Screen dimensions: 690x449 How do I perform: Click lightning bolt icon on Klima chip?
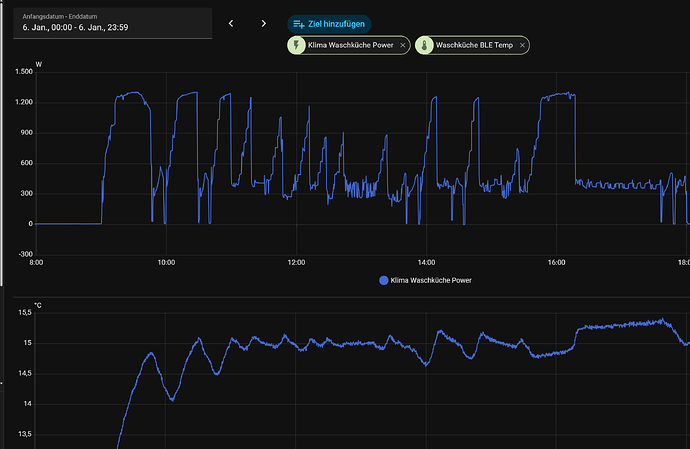299,45
